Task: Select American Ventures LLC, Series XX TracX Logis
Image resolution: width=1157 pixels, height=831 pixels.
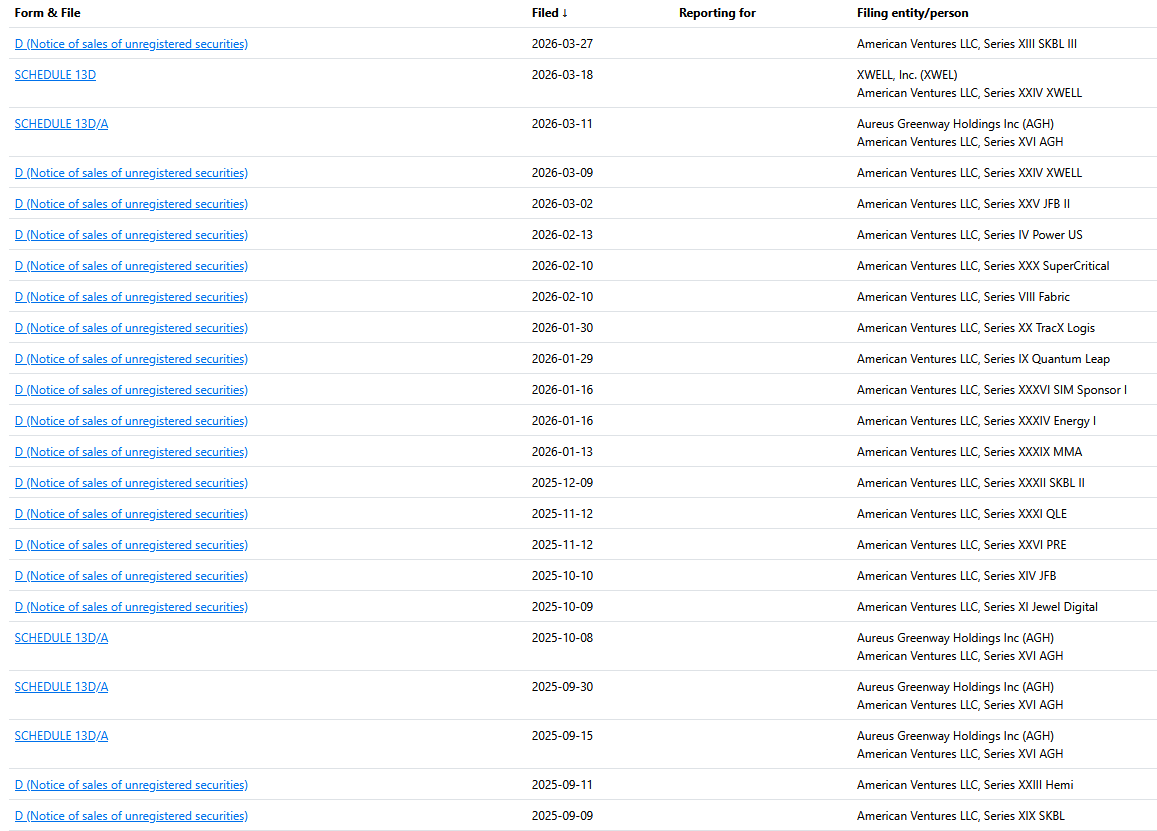Action: click(x=975, y=328)
